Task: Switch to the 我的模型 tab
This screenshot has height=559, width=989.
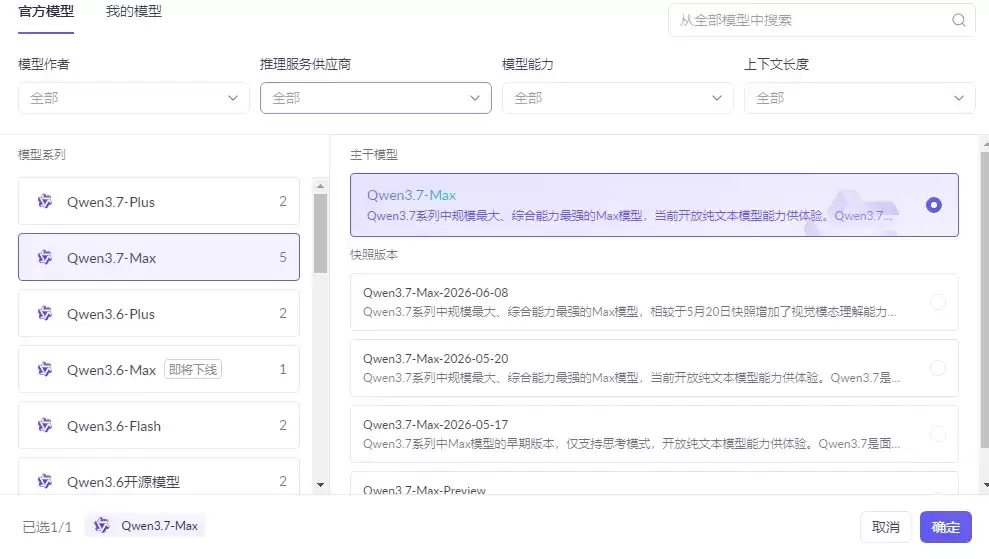Action: click(x=134, y=11)
